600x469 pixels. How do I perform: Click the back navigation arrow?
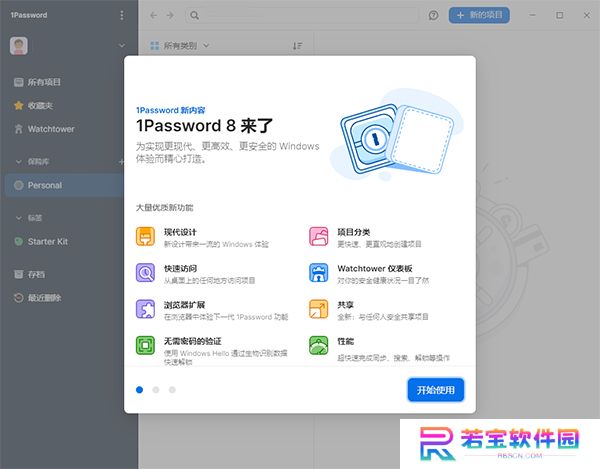[x=153, y=15]
